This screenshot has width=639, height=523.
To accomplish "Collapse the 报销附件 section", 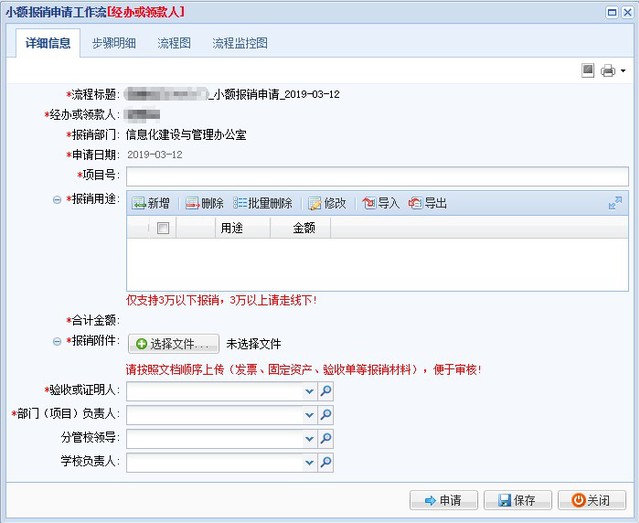I will point(56,341).
